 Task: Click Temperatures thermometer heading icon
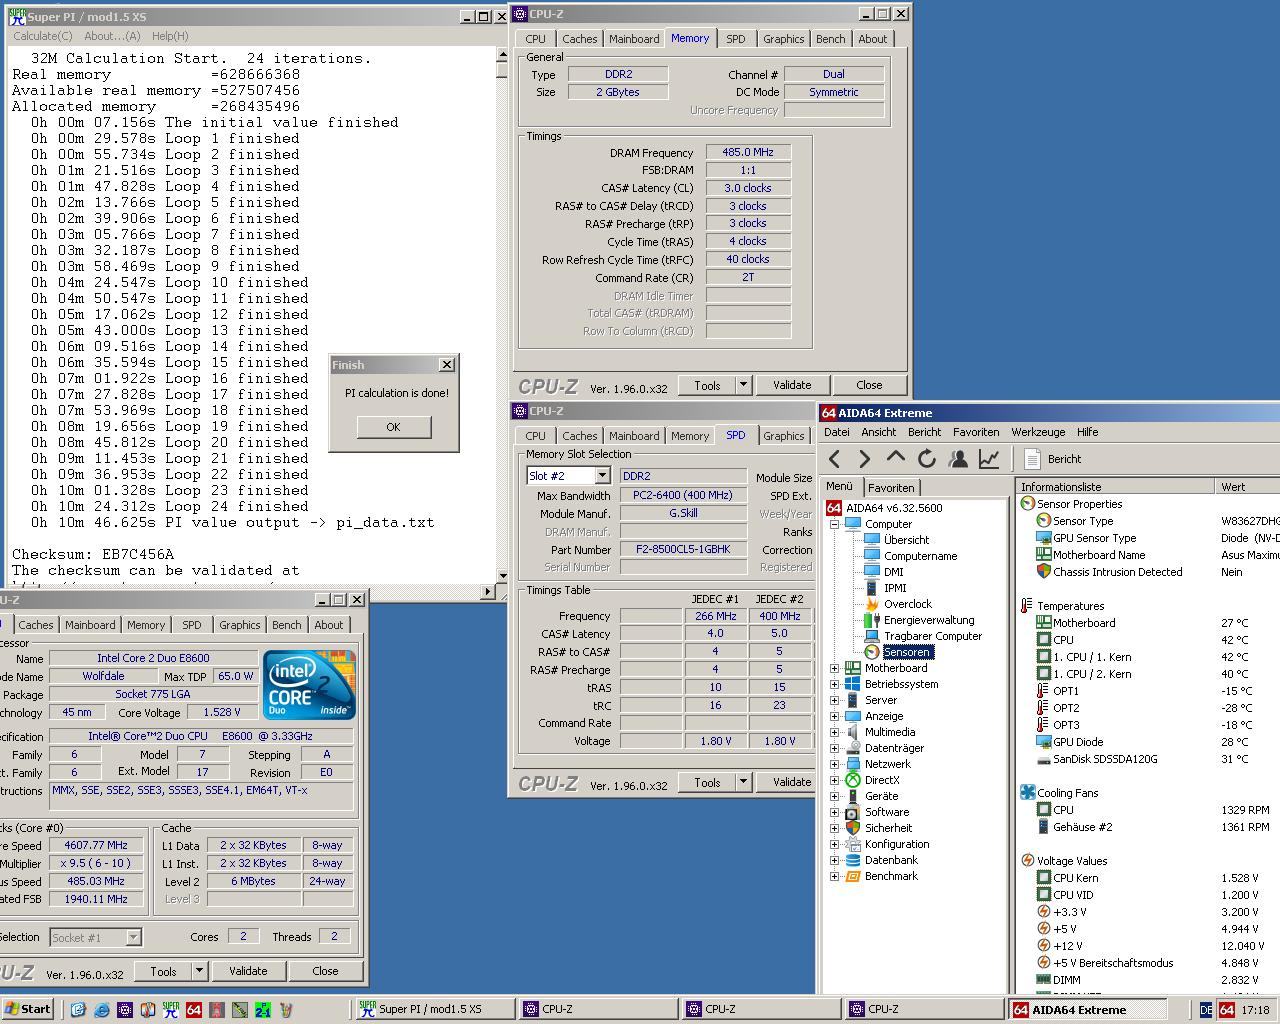[1027, 606]
